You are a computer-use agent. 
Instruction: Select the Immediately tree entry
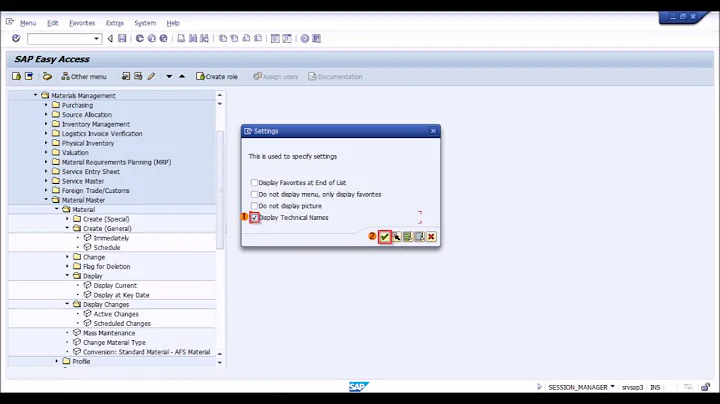coord(111,238)
